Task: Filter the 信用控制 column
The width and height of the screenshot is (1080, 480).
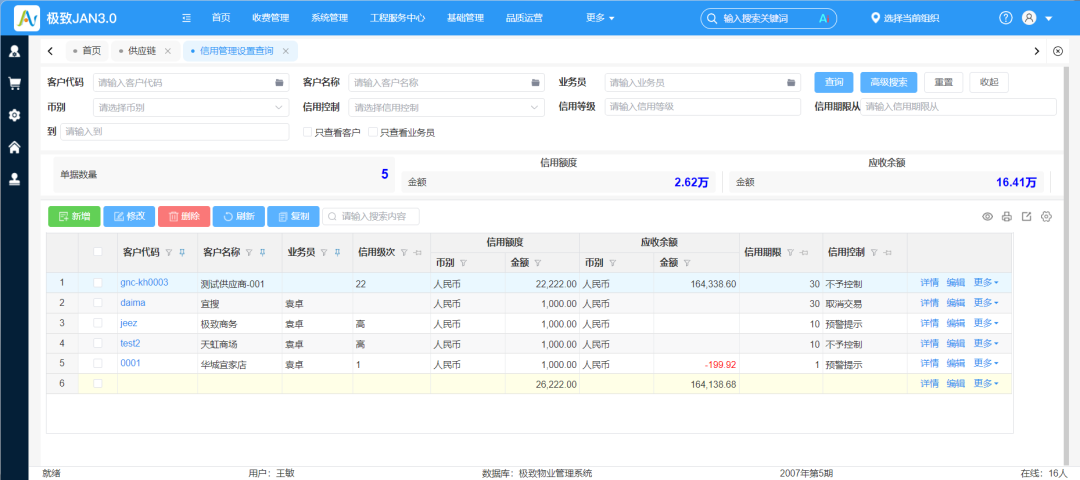Action: [x=874, y=253]
